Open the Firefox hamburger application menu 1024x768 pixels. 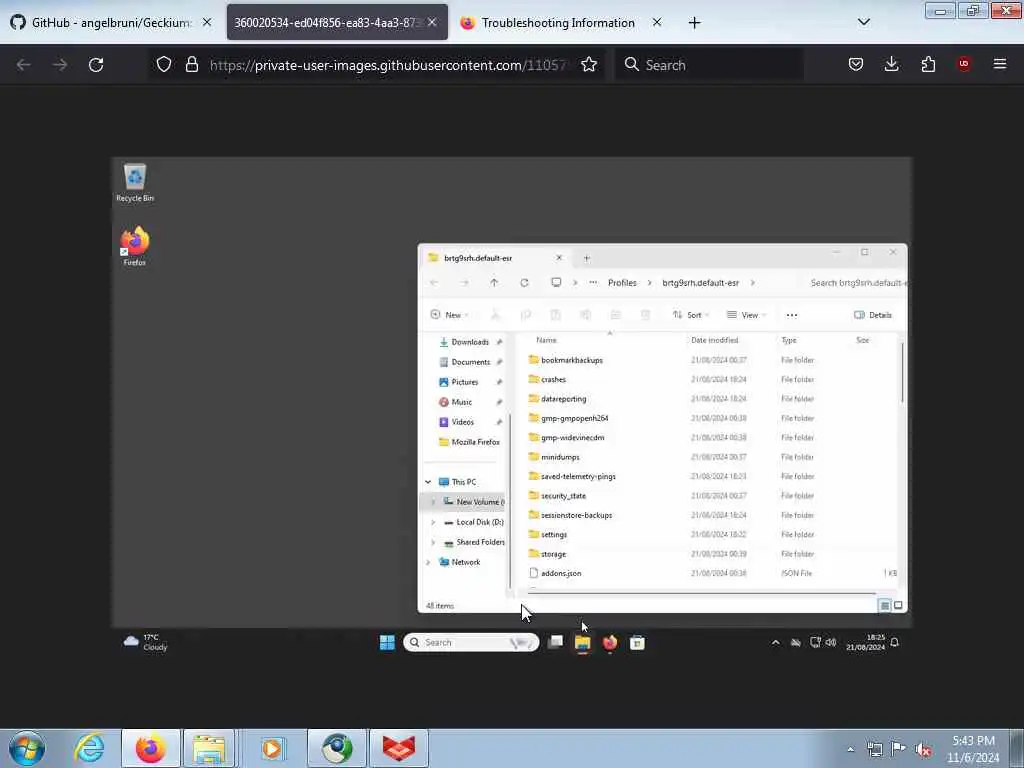1000,64
